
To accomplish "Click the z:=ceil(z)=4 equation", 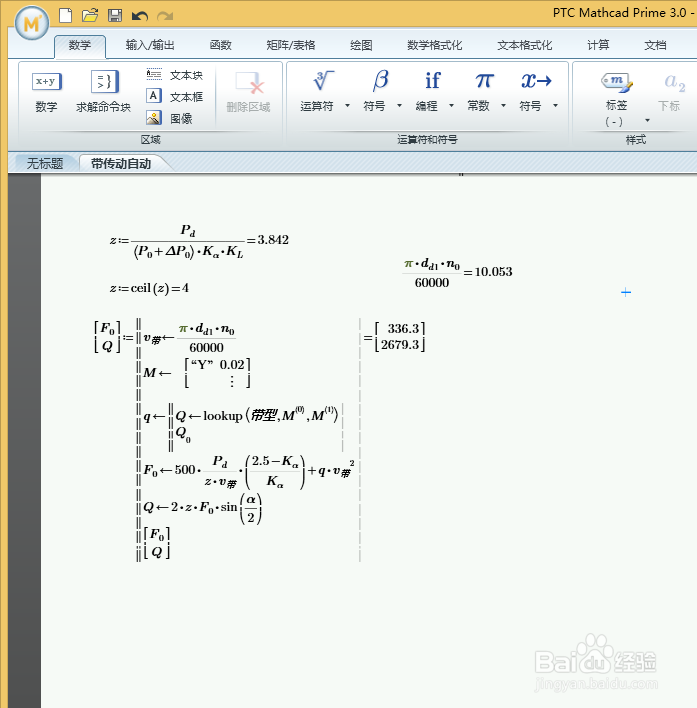I will pyautogui.click(x=149, y=288).
